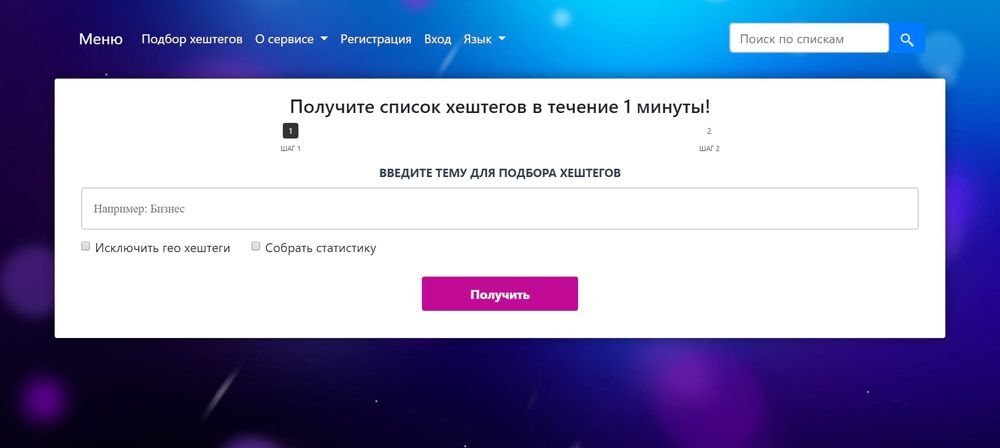Click the magnifying glass search icon

click(x=907, y=39)
